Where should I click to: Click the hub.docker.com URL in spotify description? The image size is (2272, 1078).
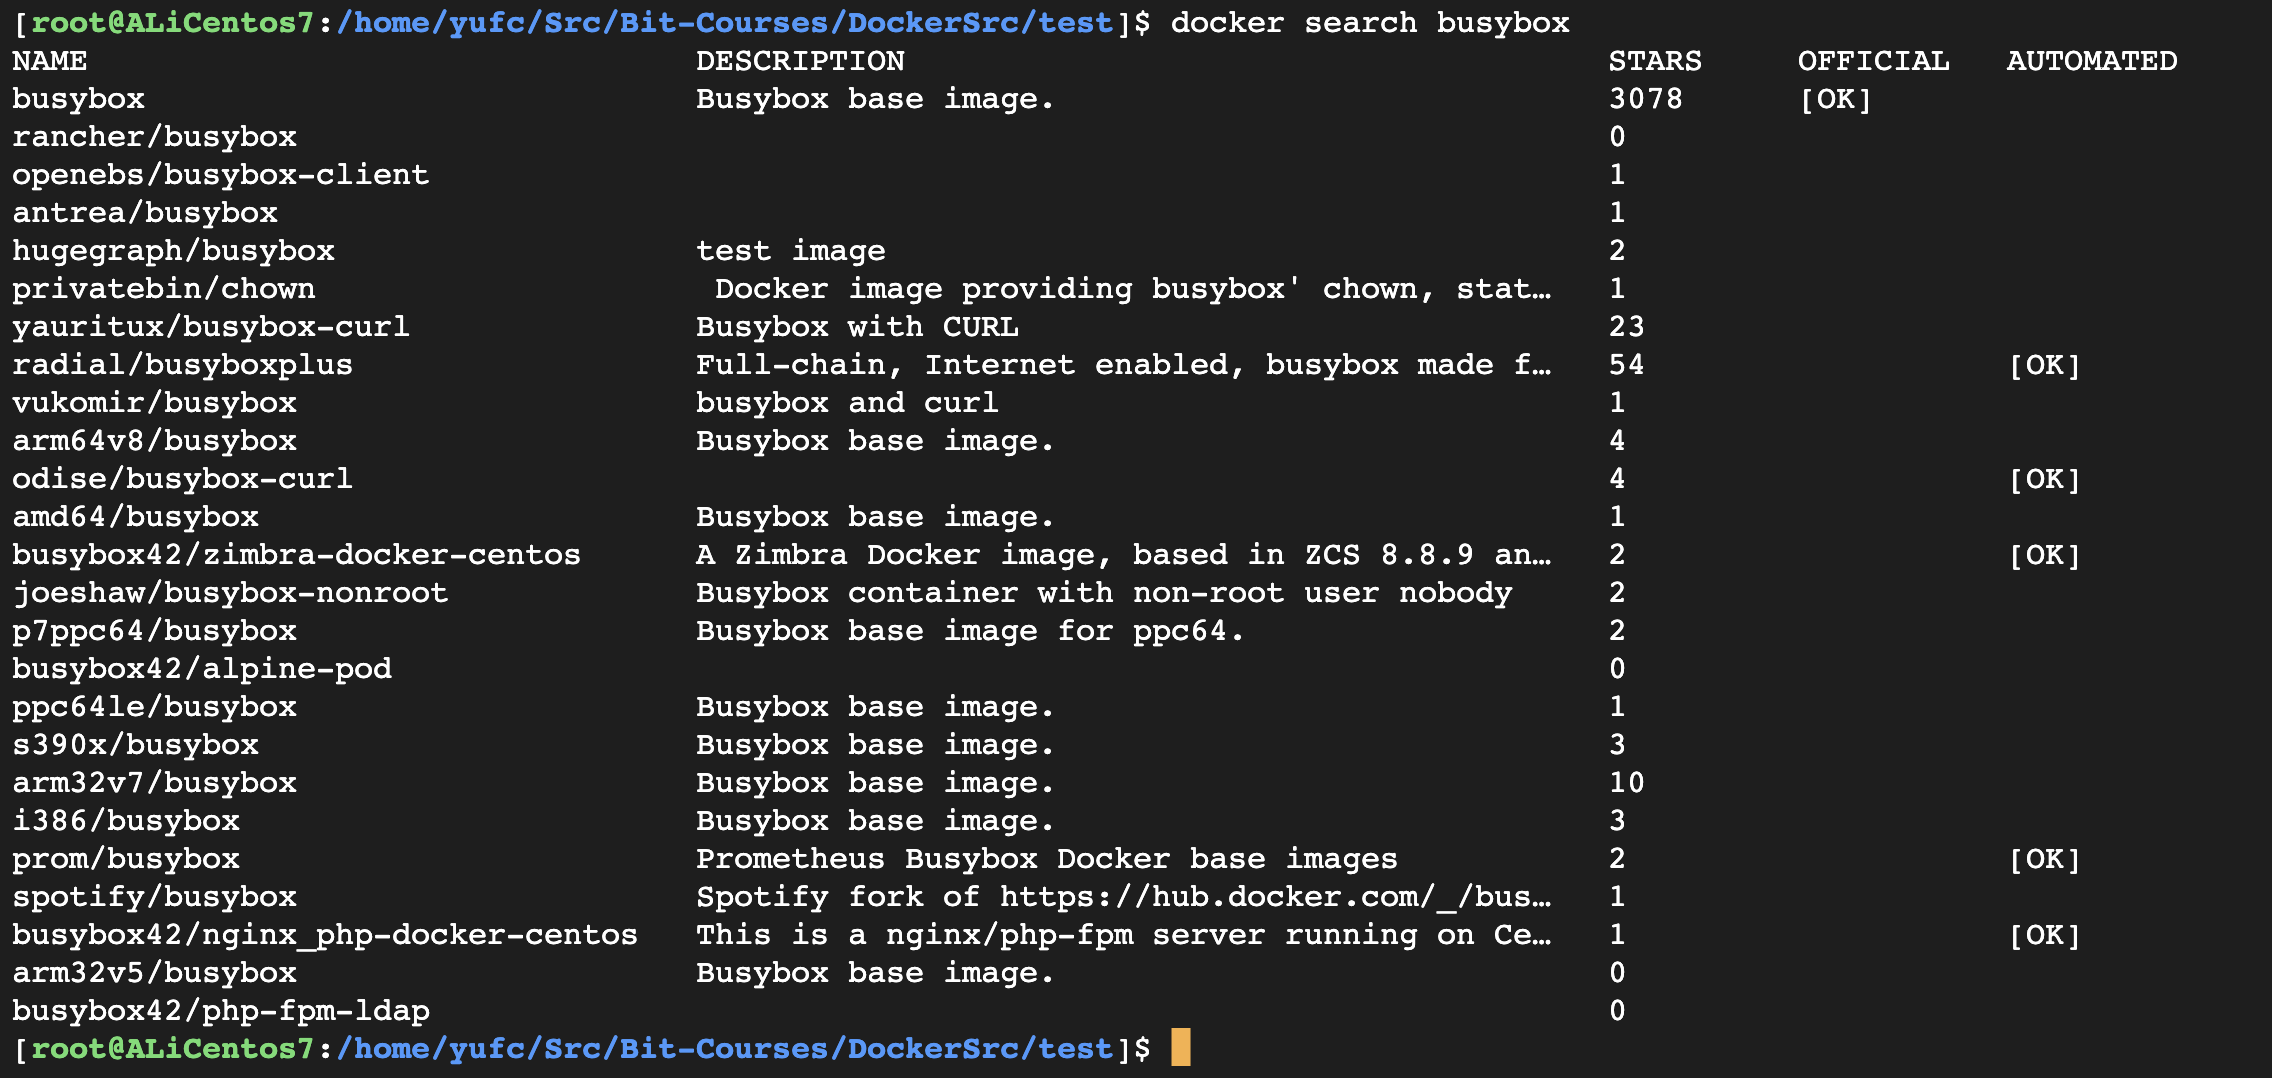tap(1275, 897)
